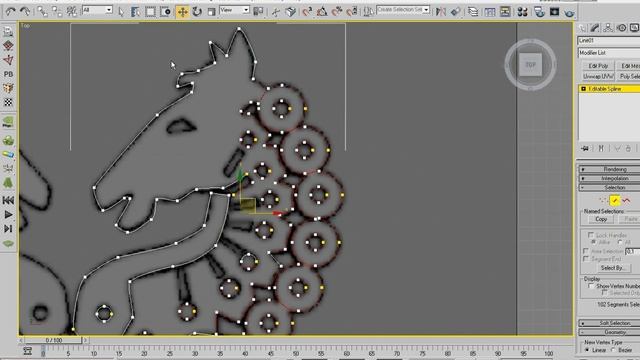Viewport: 640px width, 360px height.
Task: Expand the Soft Selection rollout
Action: [609, 323]
